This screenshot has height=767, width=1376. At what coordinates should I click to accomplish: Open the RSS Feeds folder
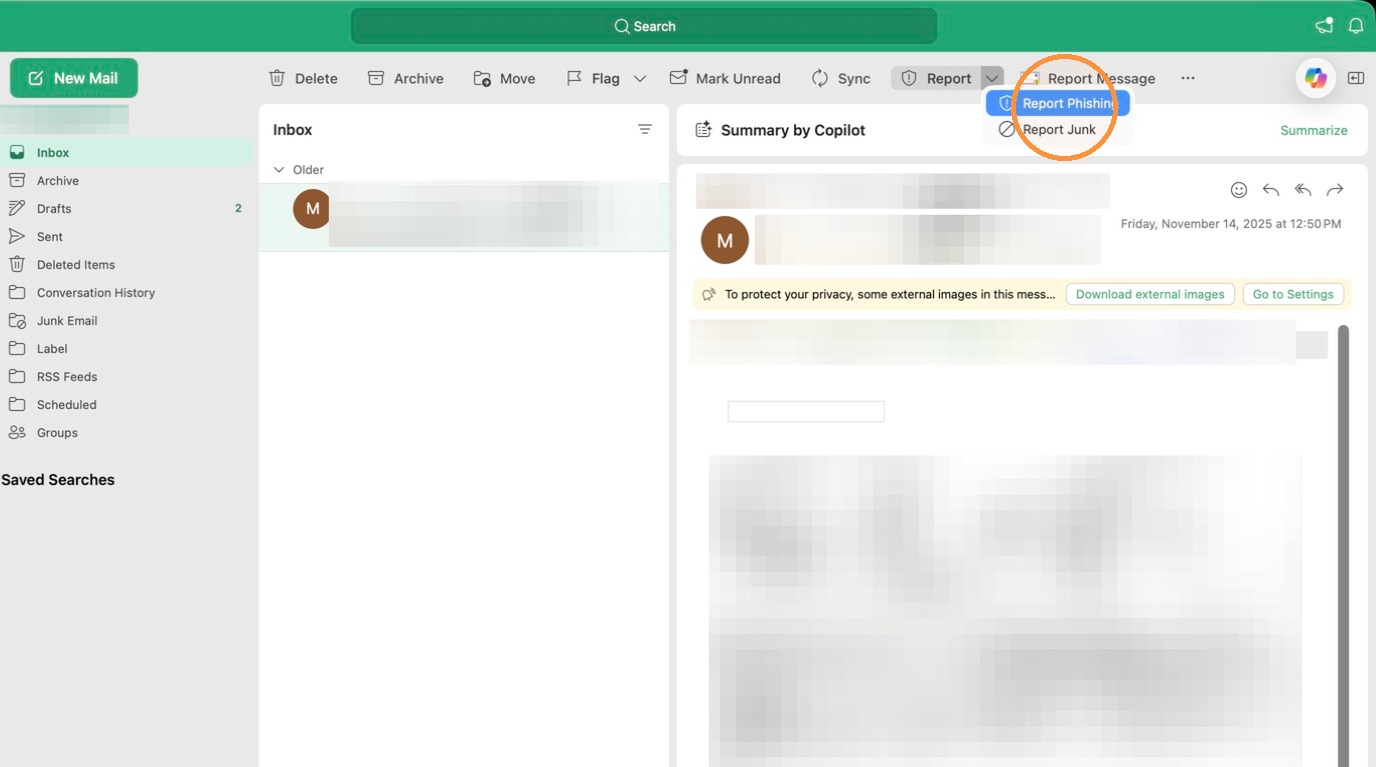pos(126,377)
